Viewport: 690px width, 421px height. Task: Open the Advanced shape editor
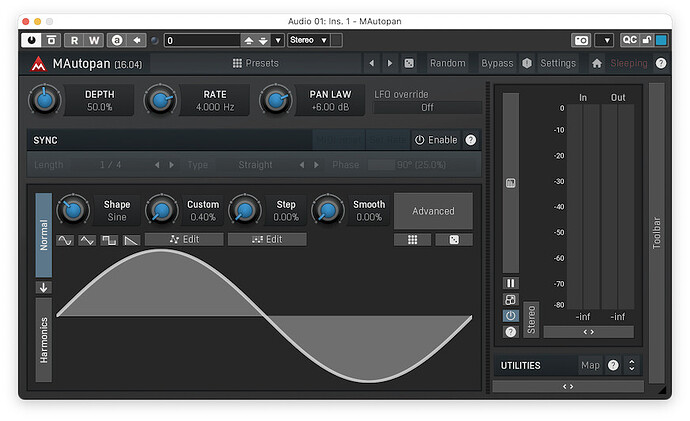coord(433,211)
